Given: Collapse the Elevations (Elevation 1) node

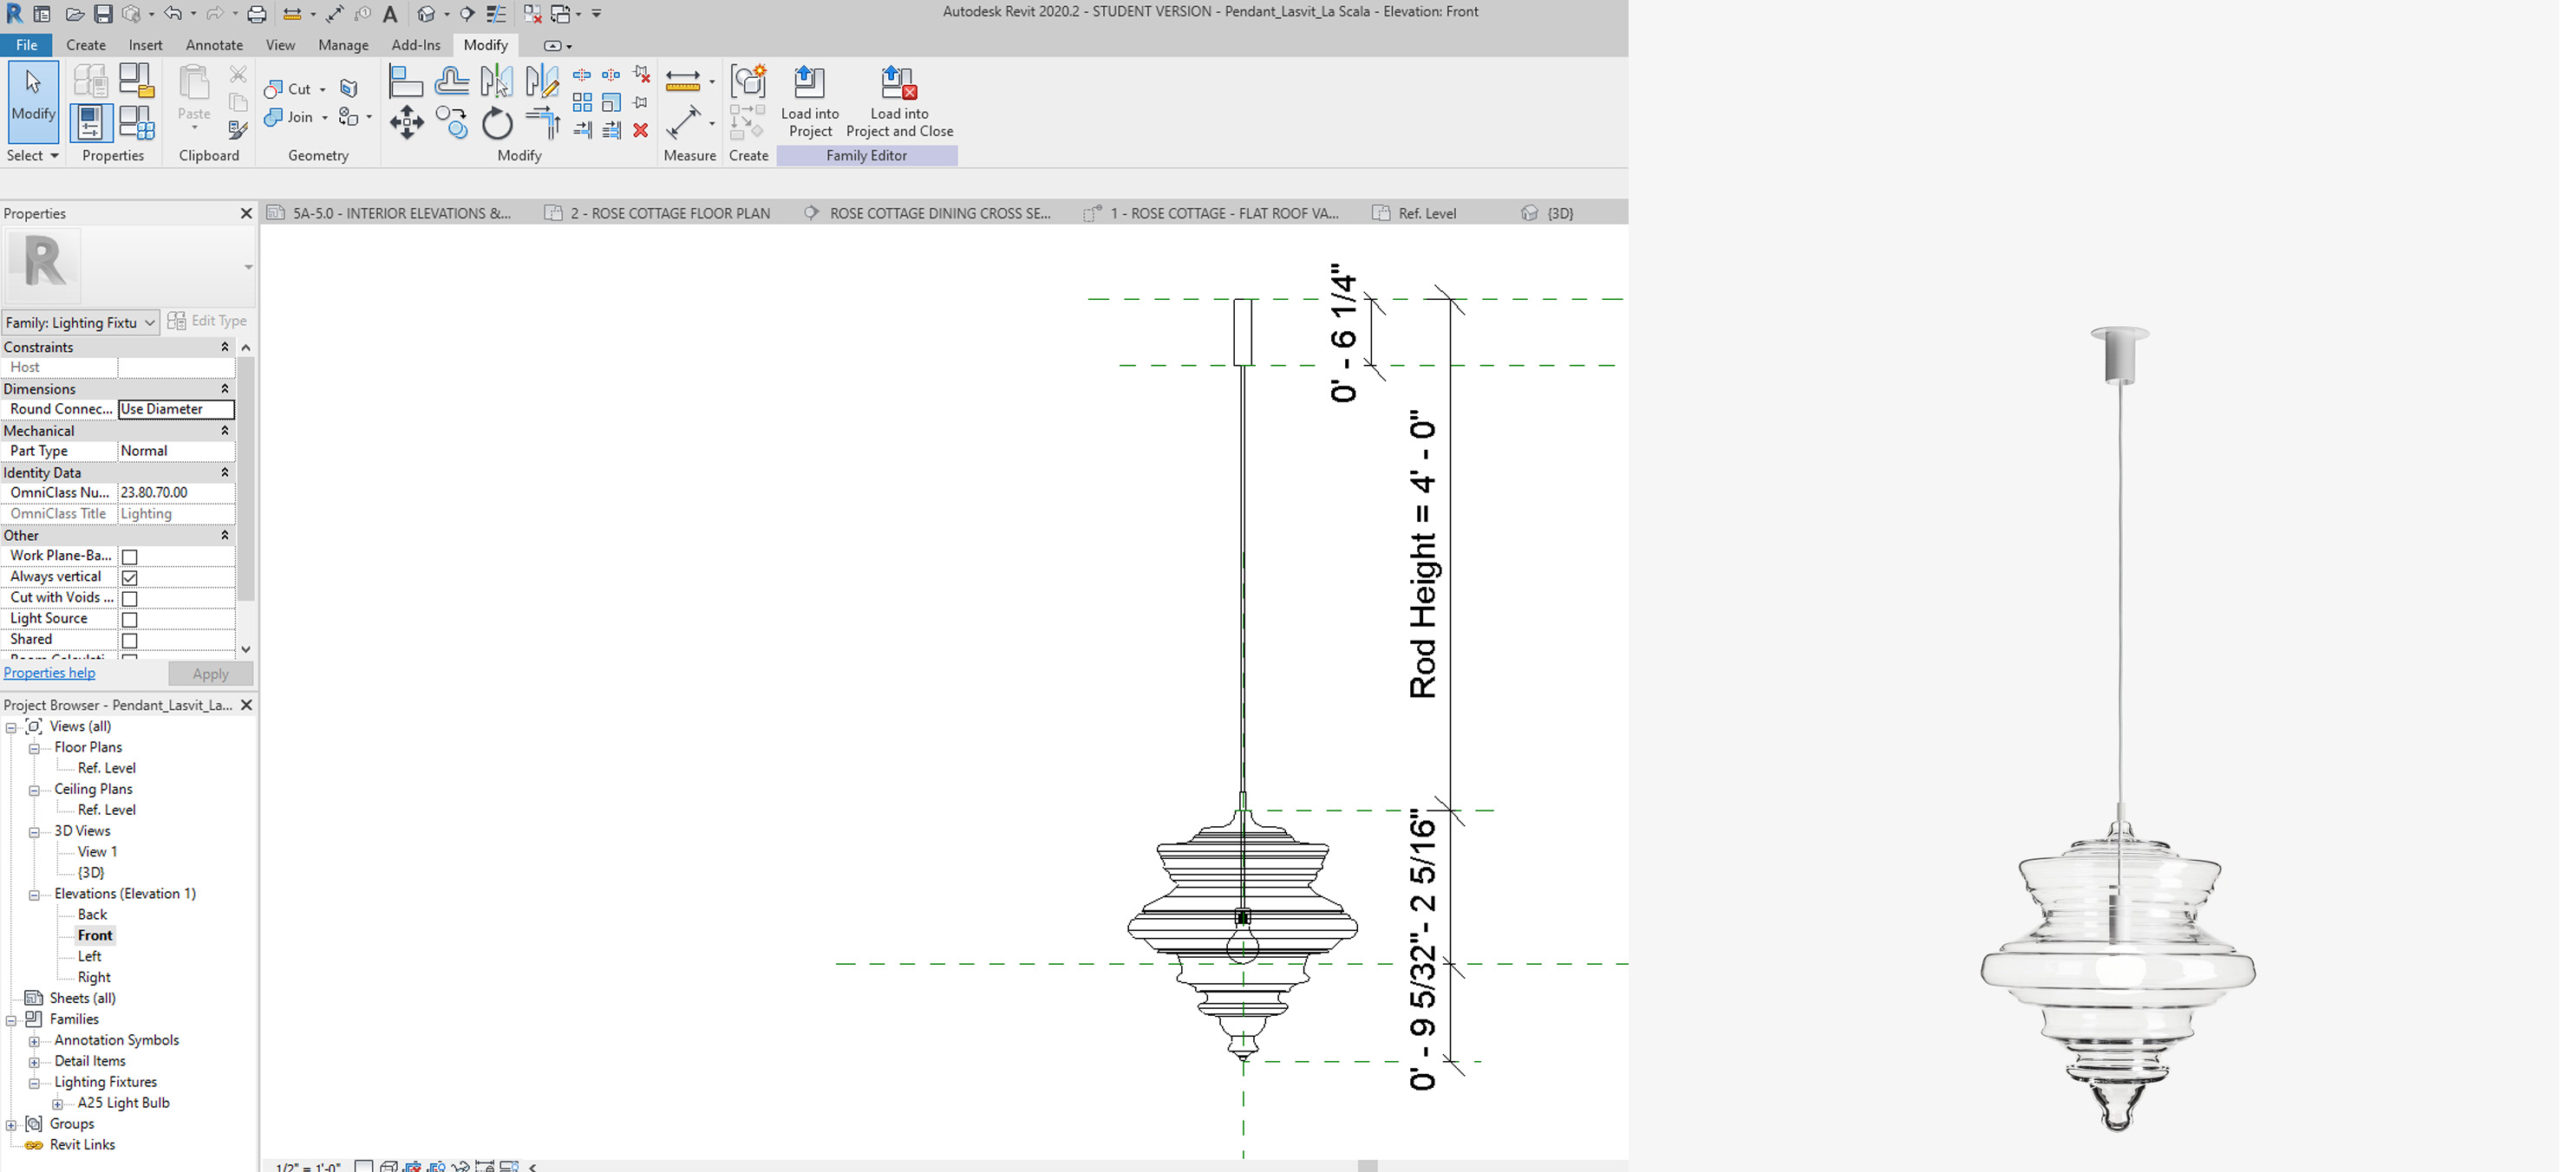Looking at the screenshot, I should (34, 895).
